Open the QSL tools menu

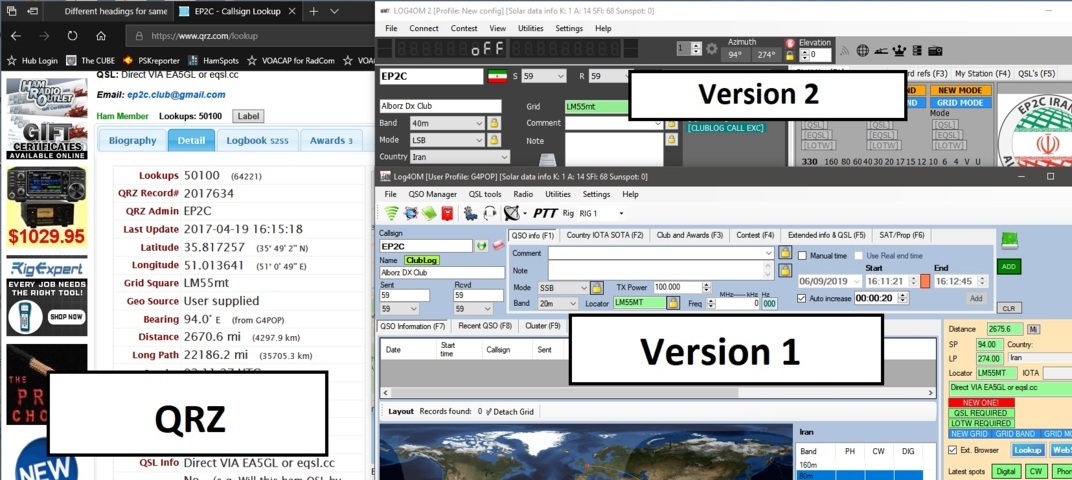pyautogui.click(x=485, y=194)
